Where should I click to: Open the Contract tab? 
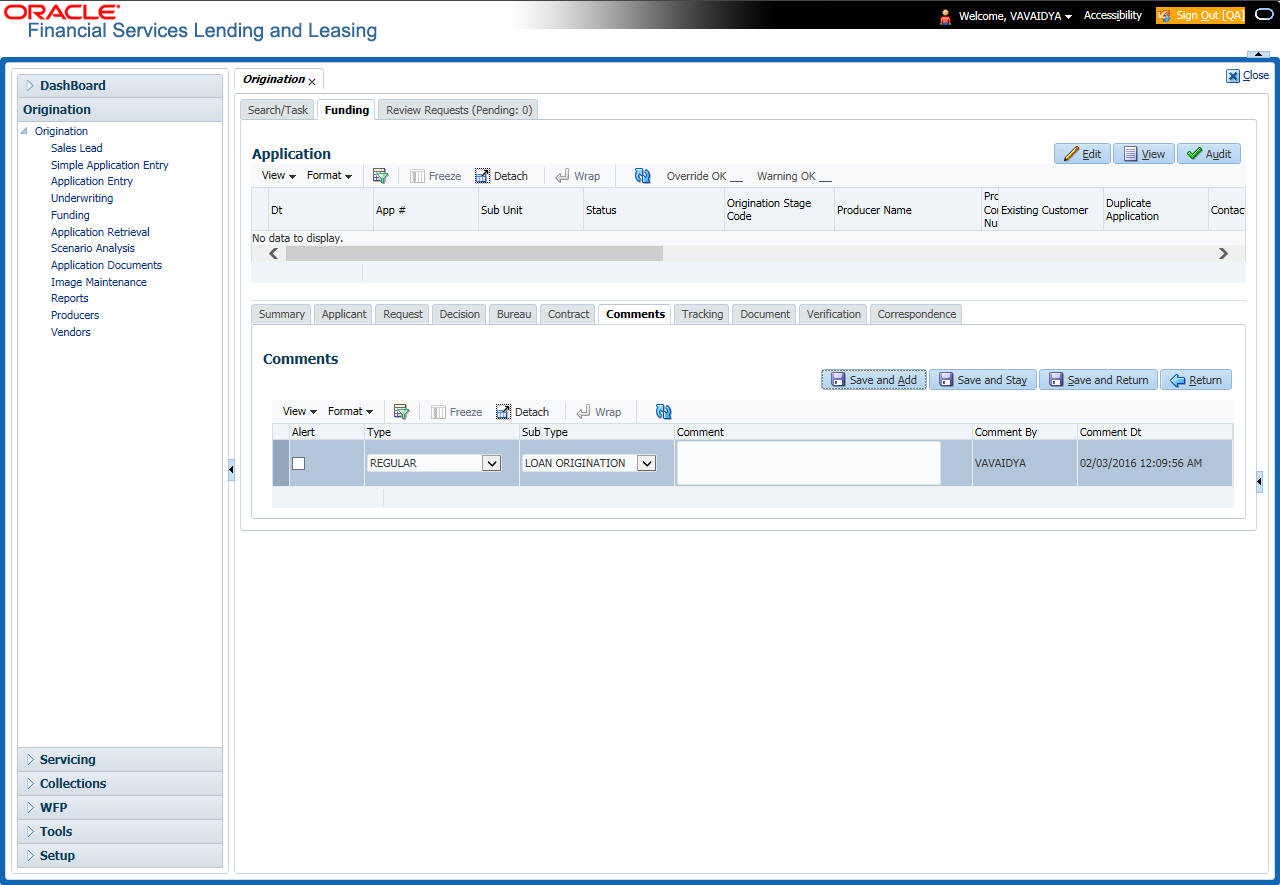click(x=568, y=314)
